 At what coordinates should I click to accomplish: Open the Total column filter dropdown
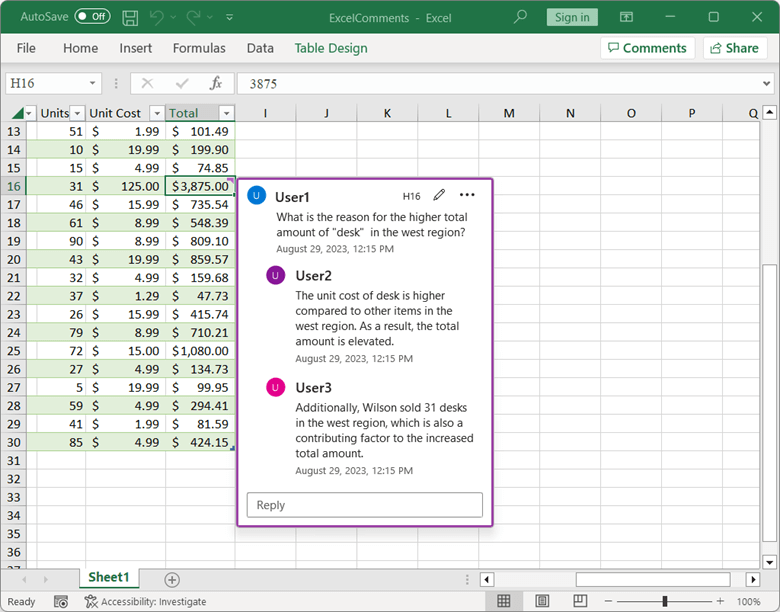(227, 113)
